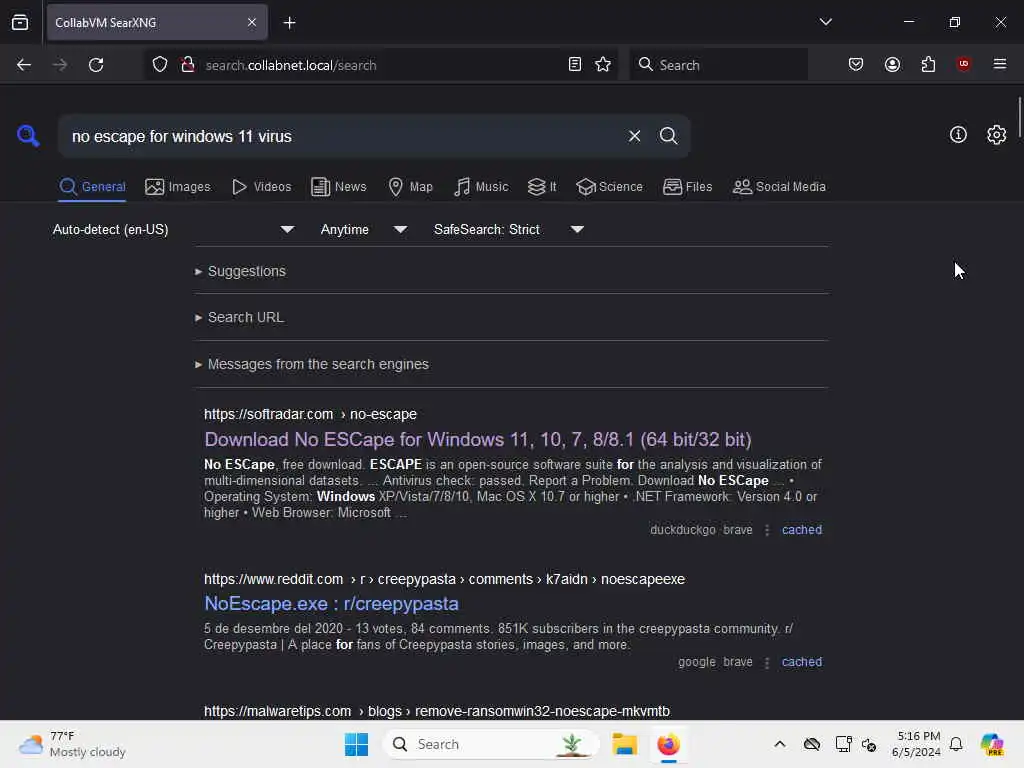The width and height of the screenshot is (1024, 768).
Task: Open cached link of softradar result
Action: 802,530
